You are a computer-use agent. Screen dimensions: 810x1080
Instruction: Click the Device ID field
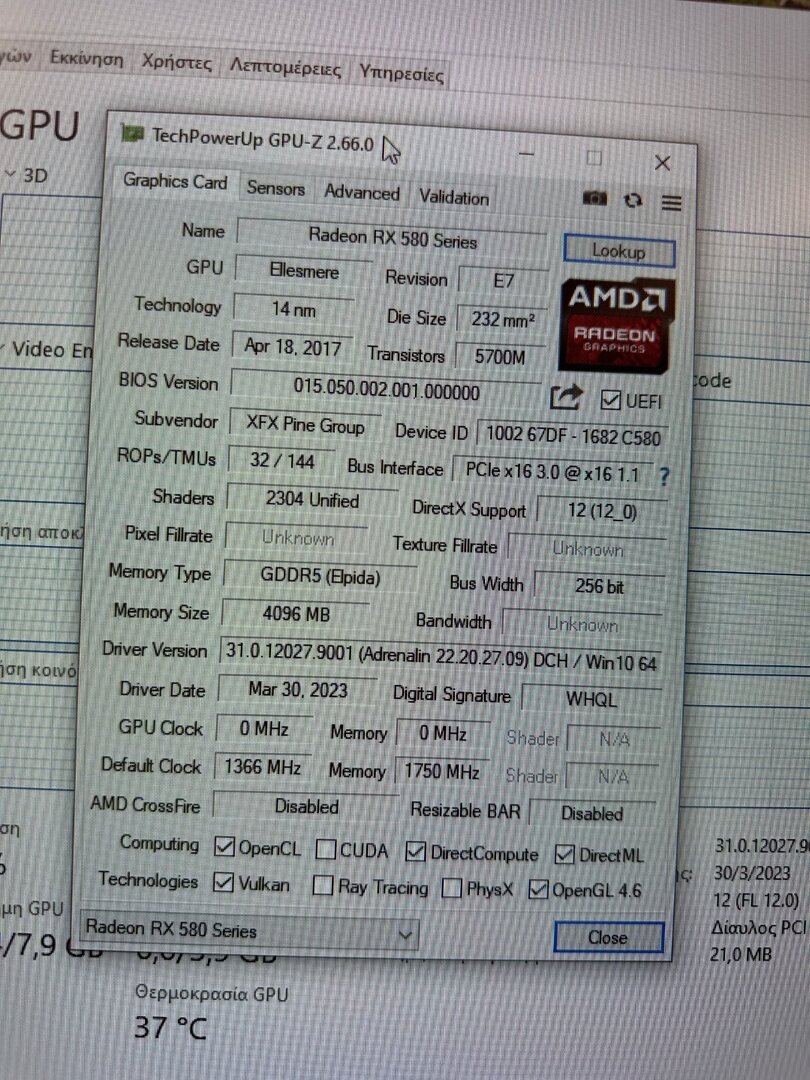[x=572, y=435]
